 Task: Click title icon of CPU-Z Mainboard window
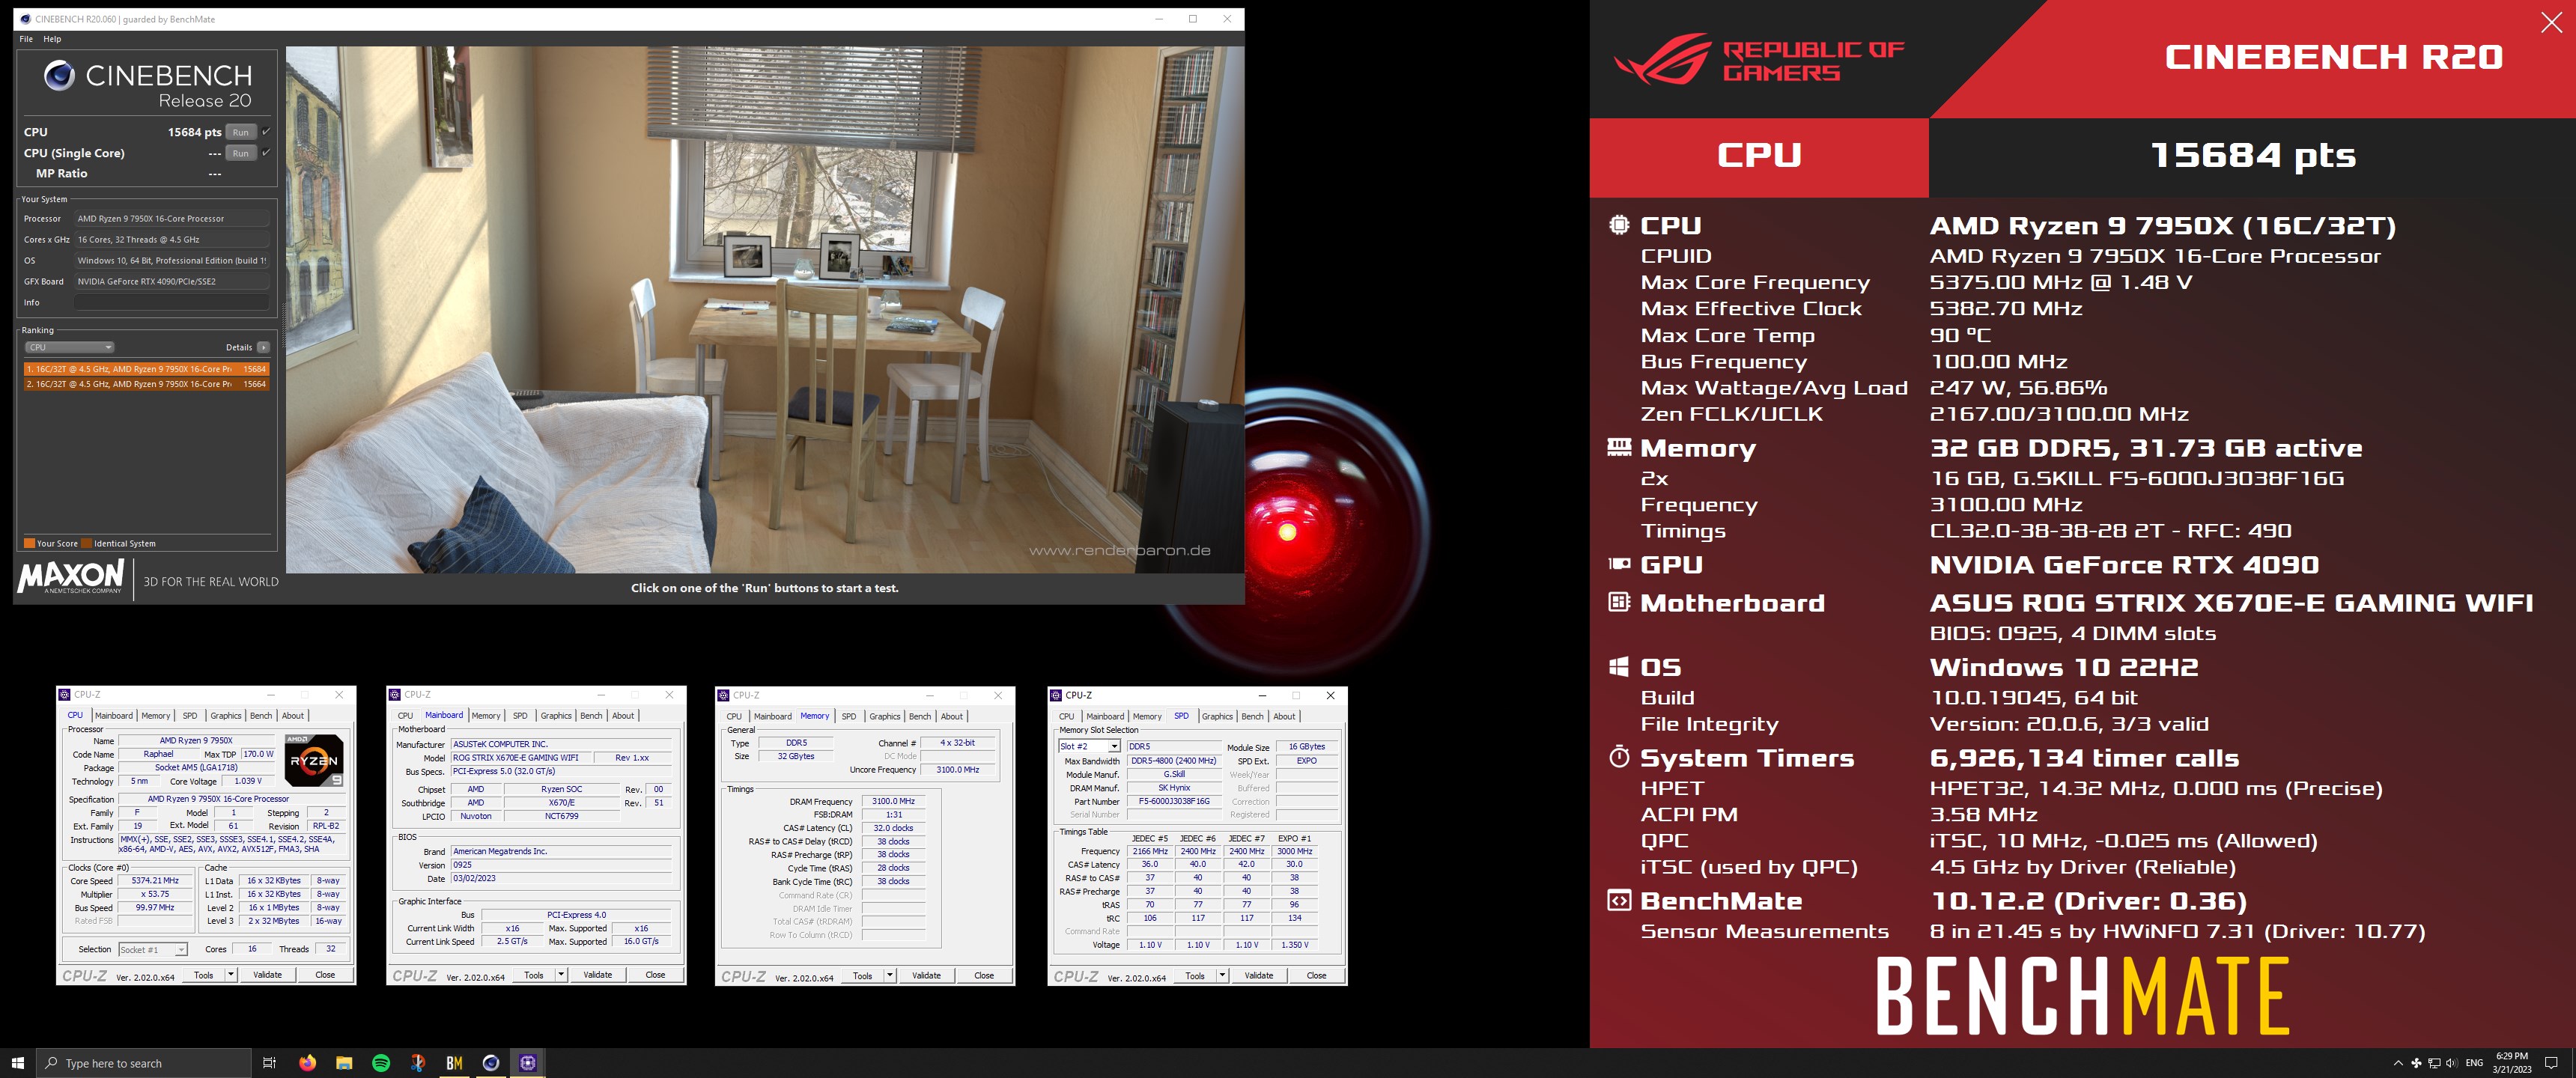(395, 694)
